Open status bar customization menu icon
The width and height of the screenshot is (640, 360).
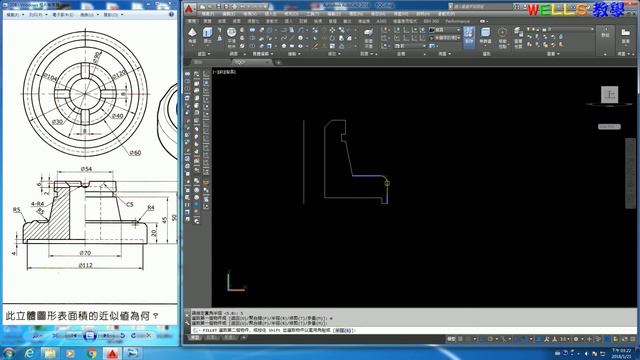pos(632,339)
